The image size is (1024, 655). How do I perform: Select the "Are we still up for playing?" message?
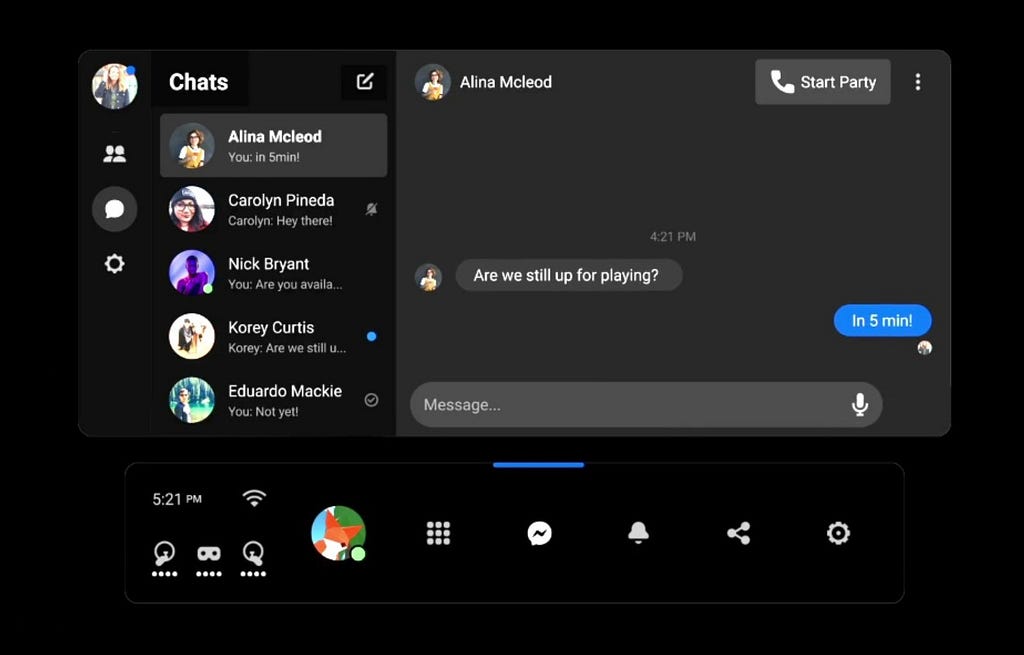pos(569,275)
